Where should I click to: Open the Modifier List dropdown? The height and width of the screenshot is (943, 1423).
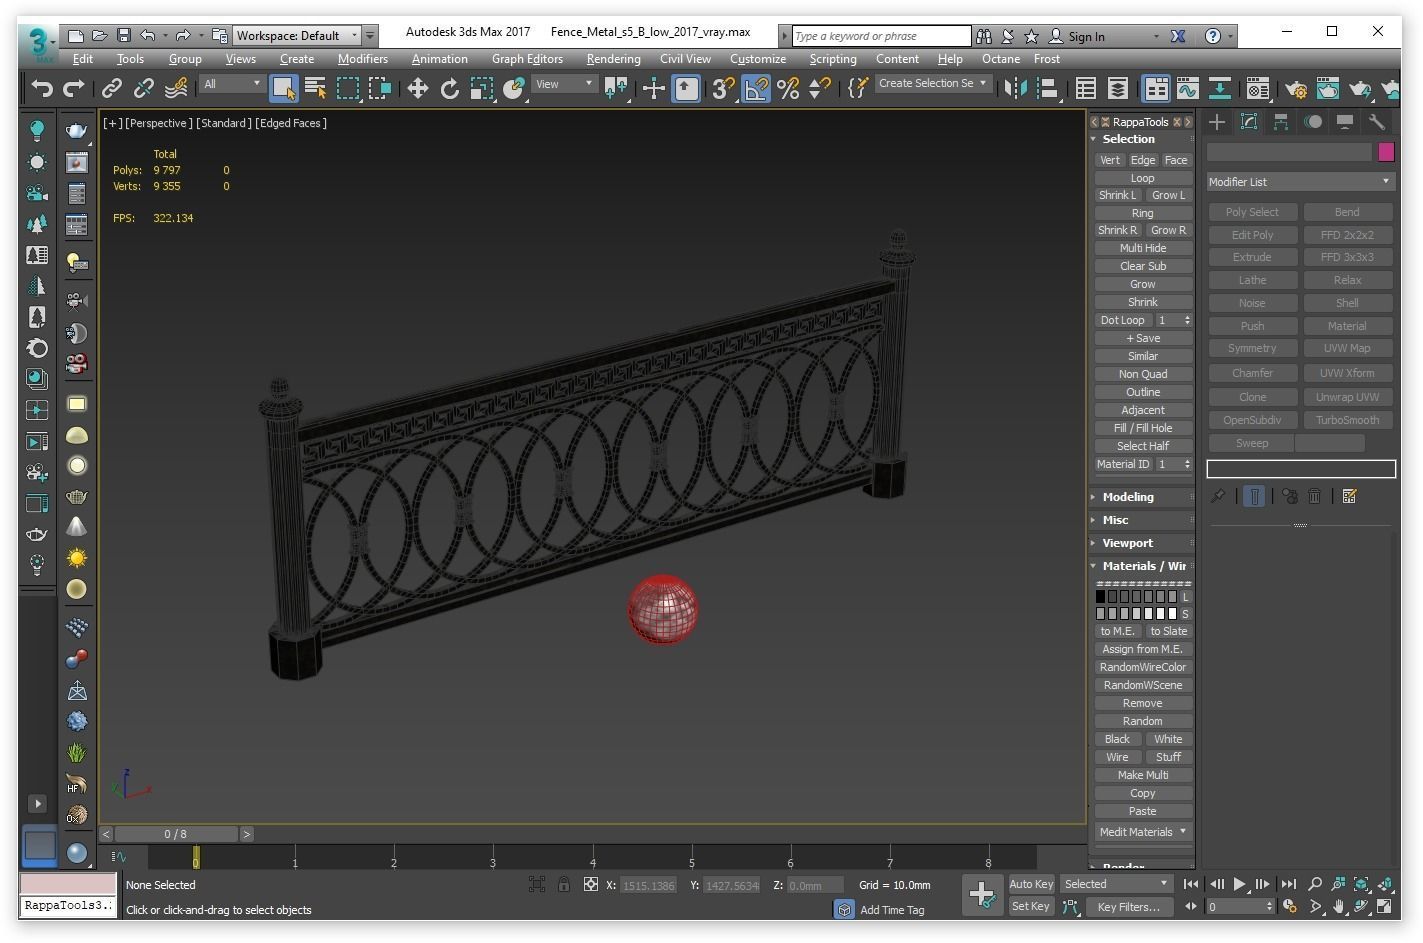tap(1300, 182)
